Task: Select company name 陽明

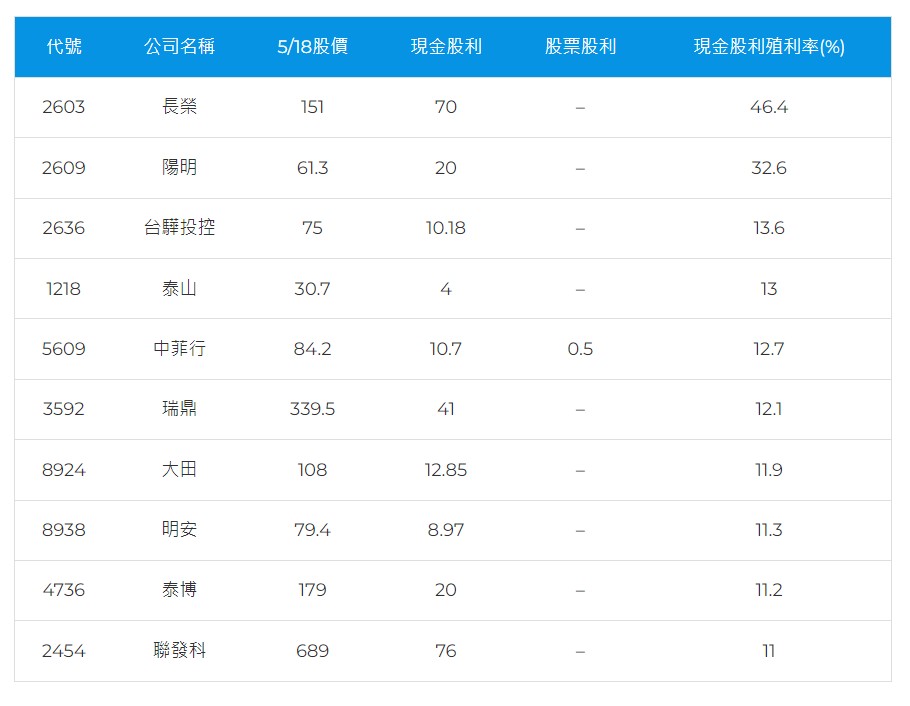Action: tap(179, 167)
